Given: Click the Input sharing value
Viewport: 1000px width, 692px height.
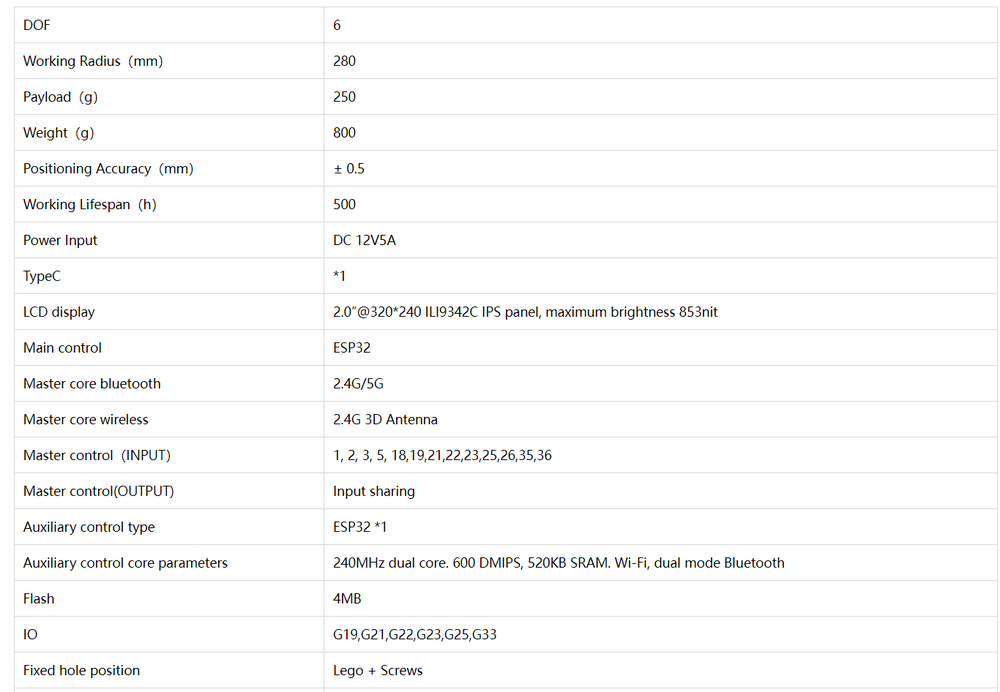Looking at the screenshot, I should (374, 491).
